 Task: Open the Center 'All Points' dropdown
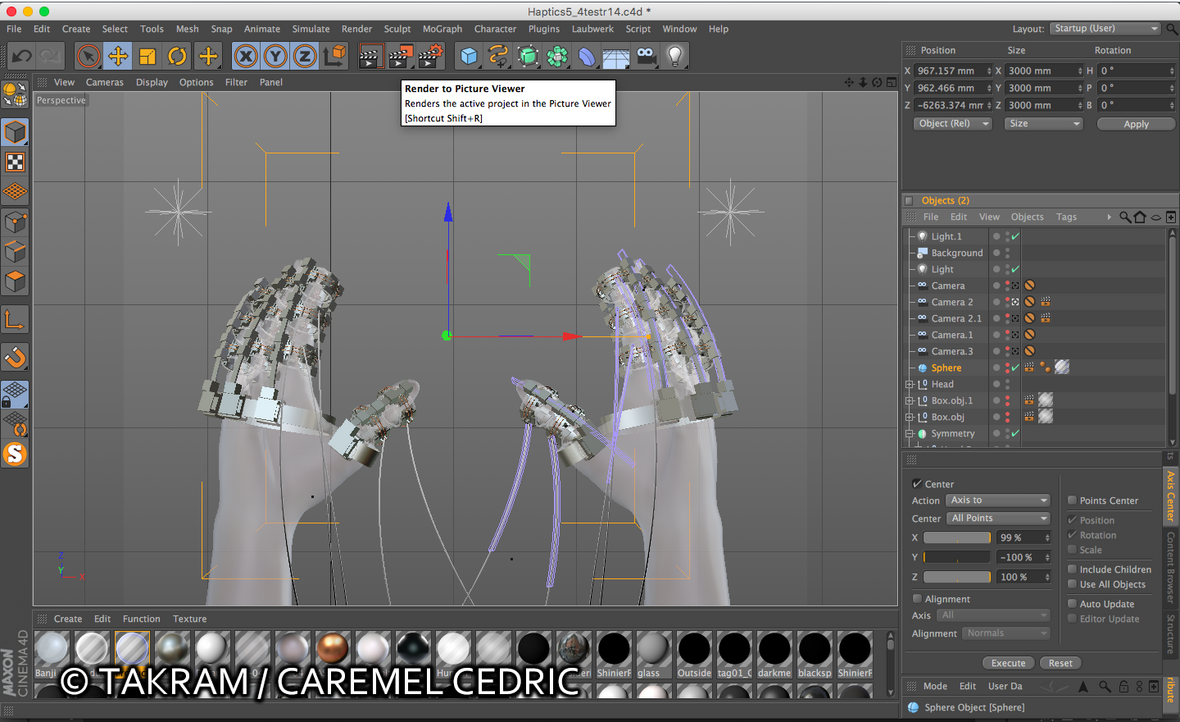(997, 518)
